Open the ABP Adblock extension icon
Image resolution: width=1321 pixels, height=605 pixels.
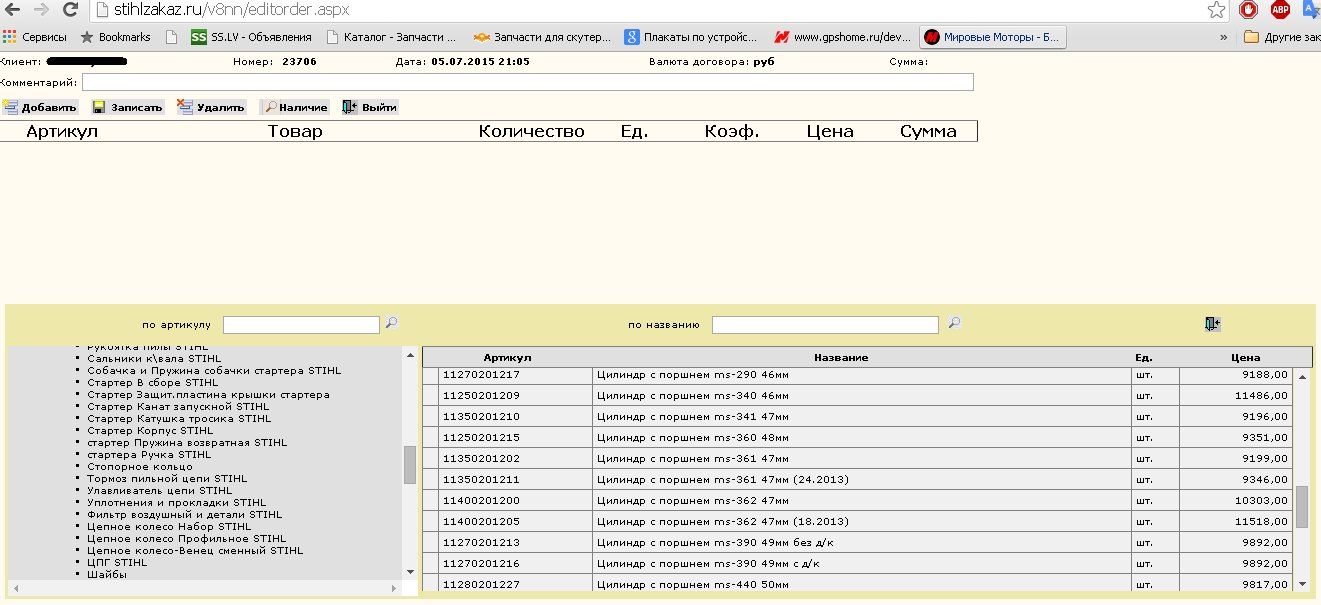coord(1280,10)
